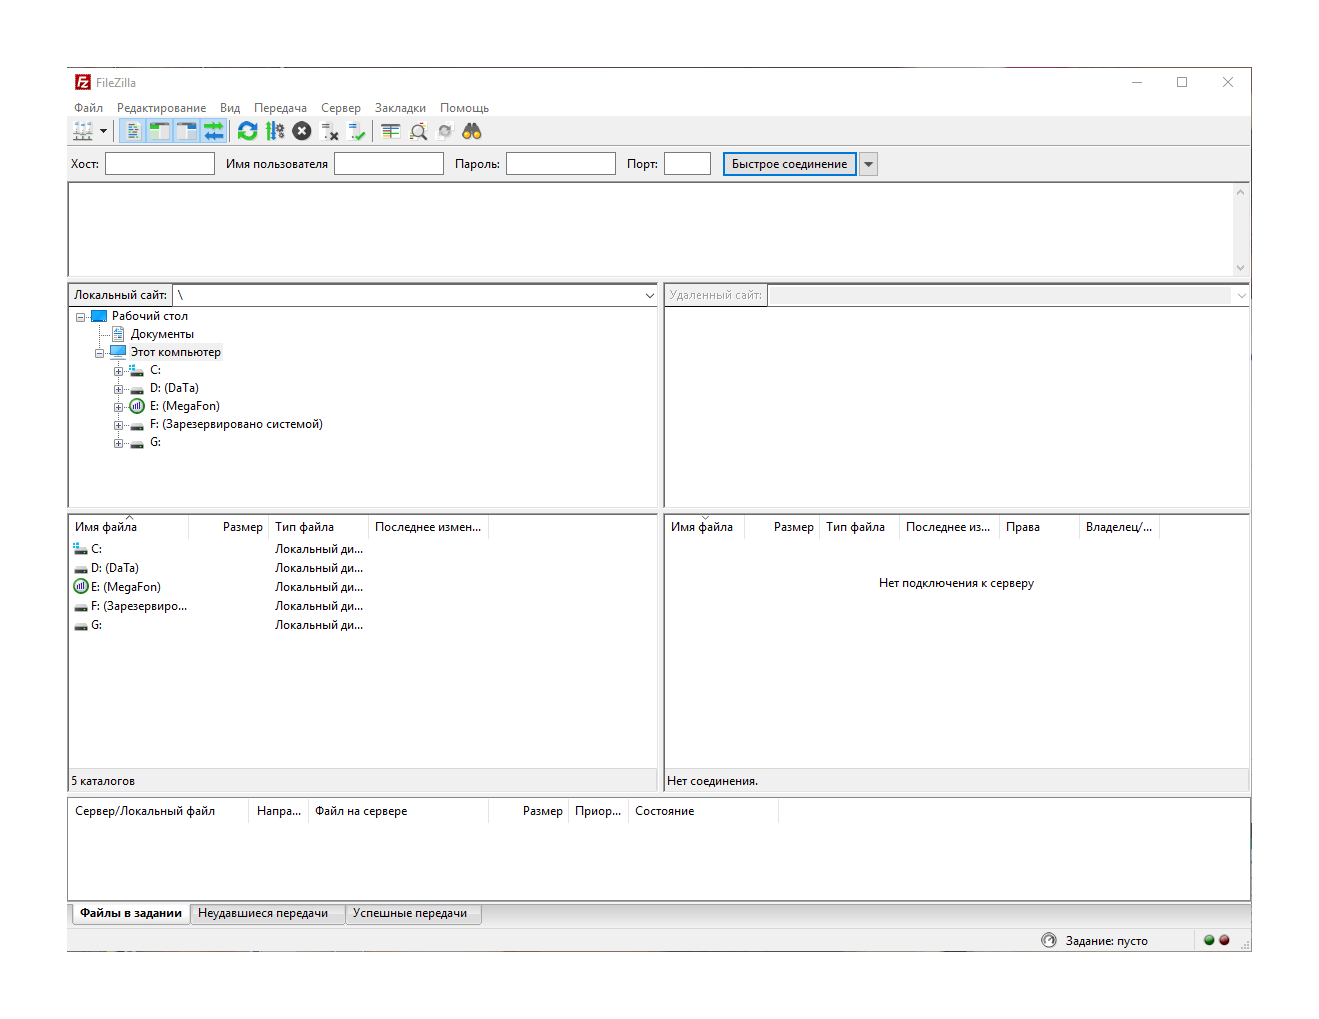Viewport: 1319px width, 1019px height.
Task: Sort local list by Последнее измен... column
Action: coord(428,527)
